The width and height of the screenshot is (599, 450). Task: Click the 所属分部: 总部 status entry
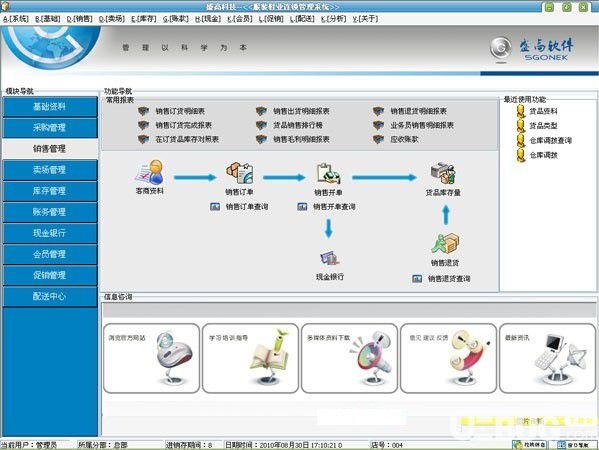pos(103,445)
